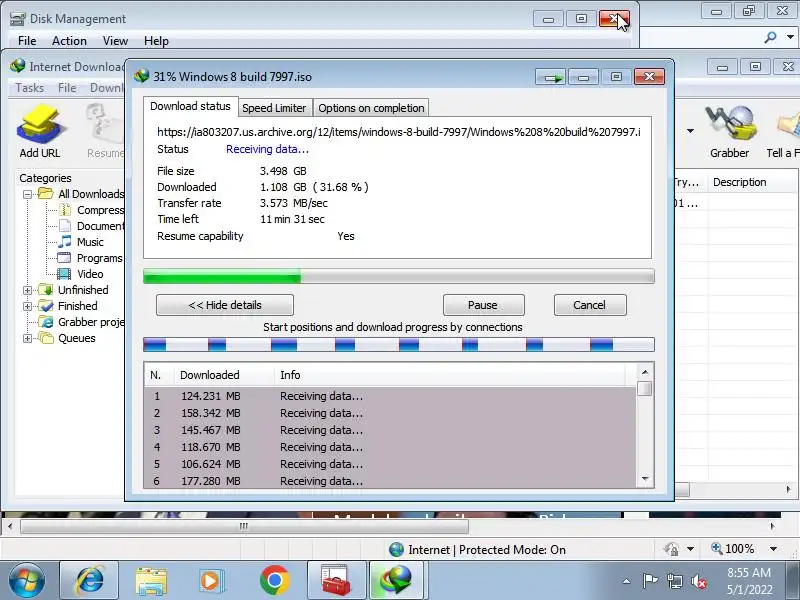Viewport: 800px width, 600px height.
Task: Click the connections progress segments bar
Action: (x=398, y=345)
